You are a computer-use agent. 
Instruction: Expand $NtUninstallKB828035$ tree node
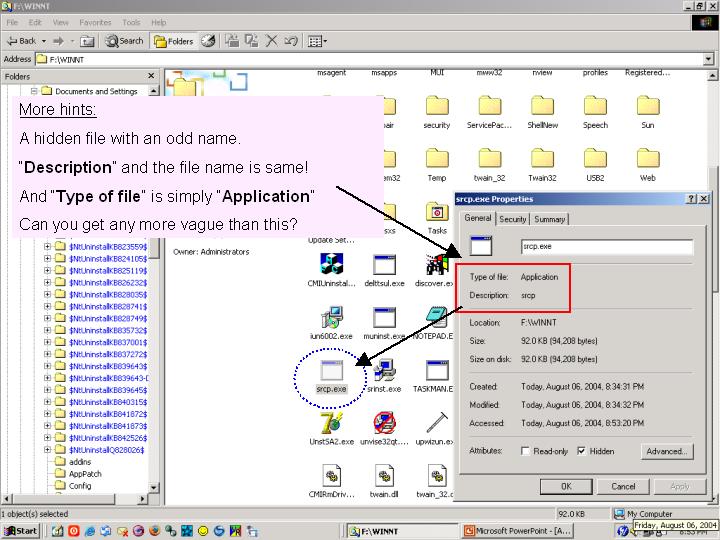[47, 294]
